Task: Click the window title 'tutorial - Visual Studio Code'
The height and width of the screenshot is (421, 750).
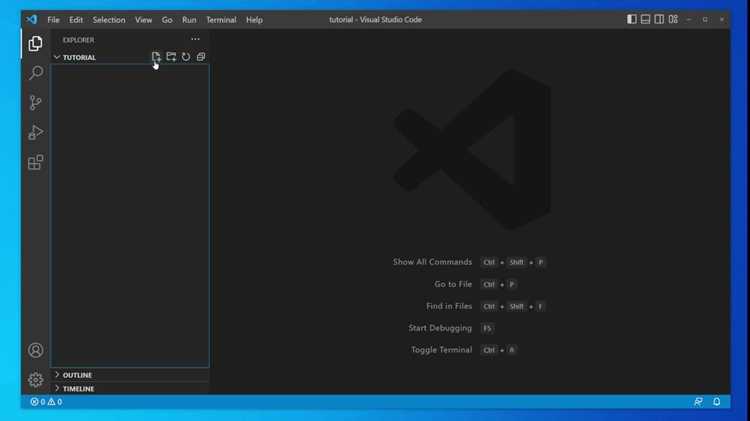Action: (x=375, y=20)
